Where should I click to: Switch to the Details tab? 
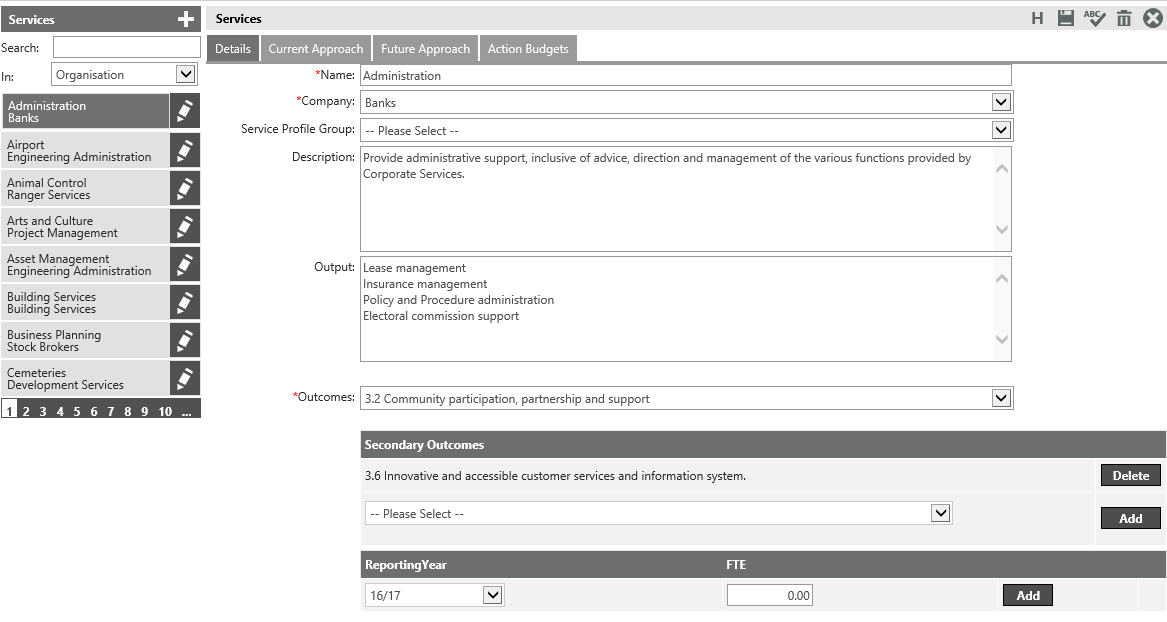pyautogui.click(x=233, y=48)
